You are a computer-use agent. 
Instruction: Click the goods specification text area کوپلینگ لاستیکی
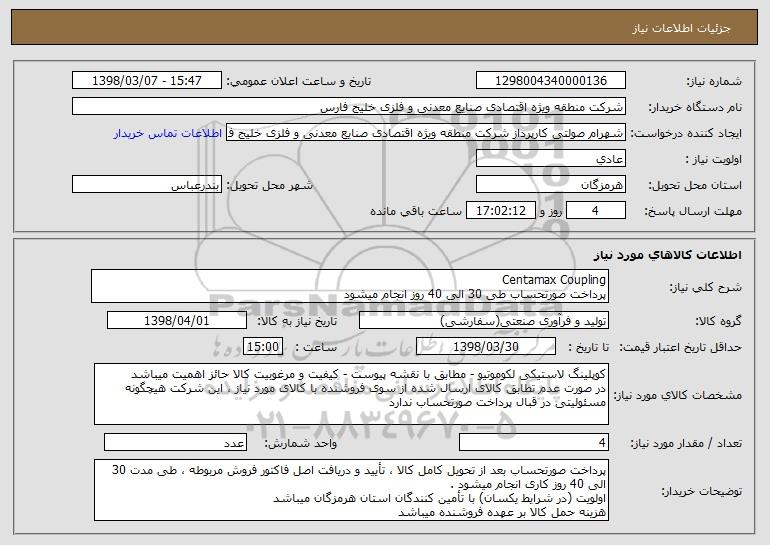pos(351,394)
